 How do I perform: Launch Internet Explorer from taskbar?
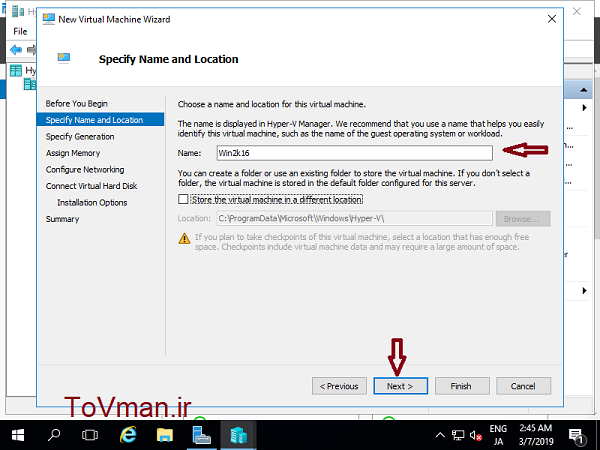(x=128, y=435)
